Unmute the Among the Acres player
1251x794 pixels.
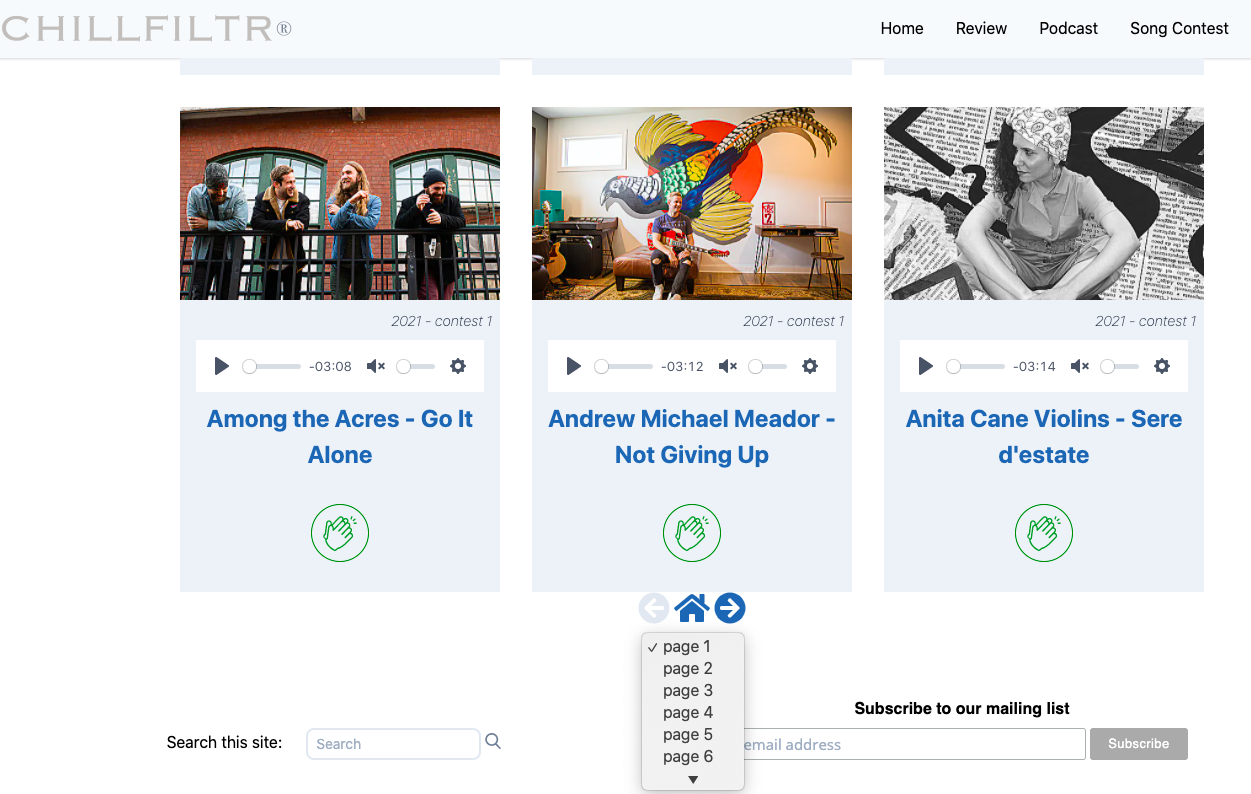point(376,366)
